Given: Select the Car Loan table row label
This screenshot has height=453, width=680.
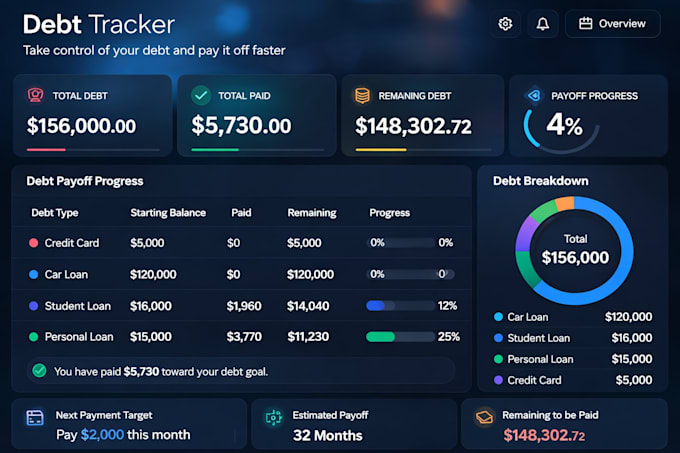Looking at the screenshot, I should (x=66, y=274).
